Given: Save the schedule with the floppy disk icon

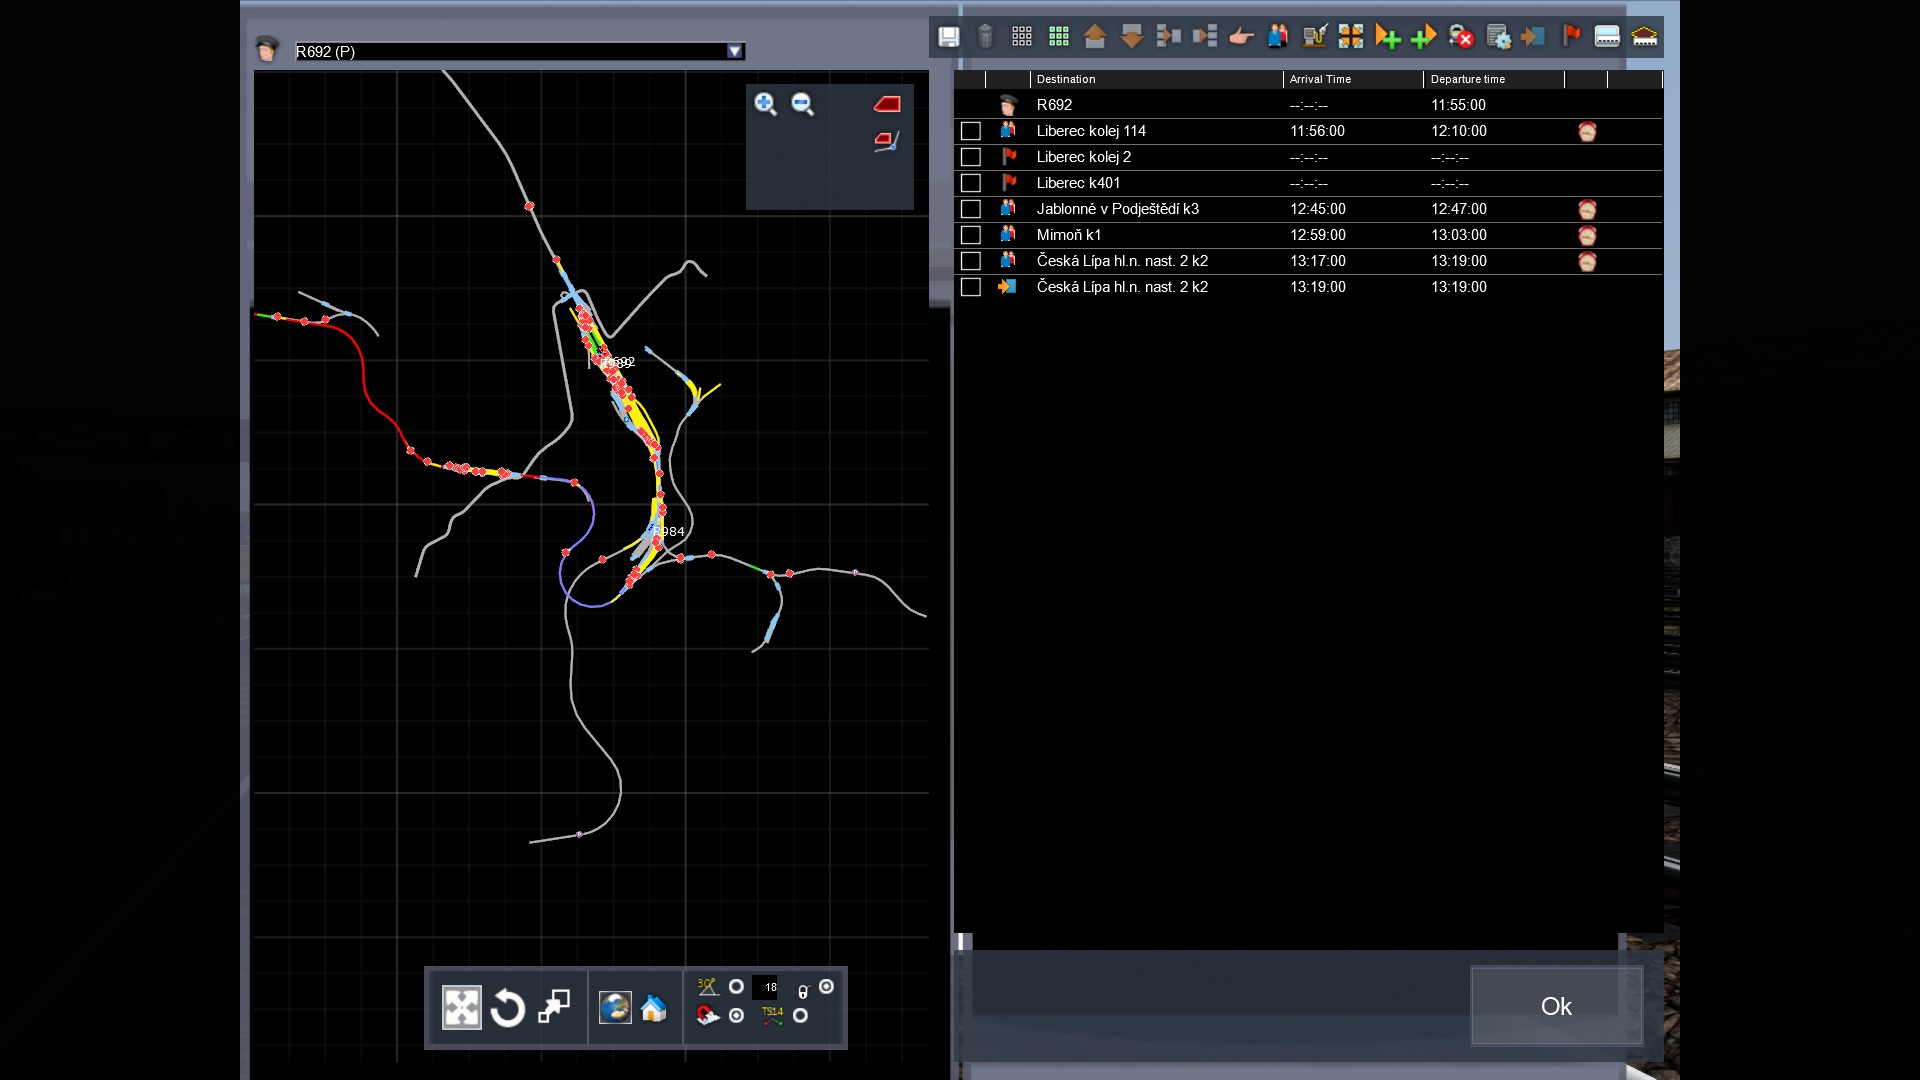Looking at the screenshot, I should (x=947, y=36).
